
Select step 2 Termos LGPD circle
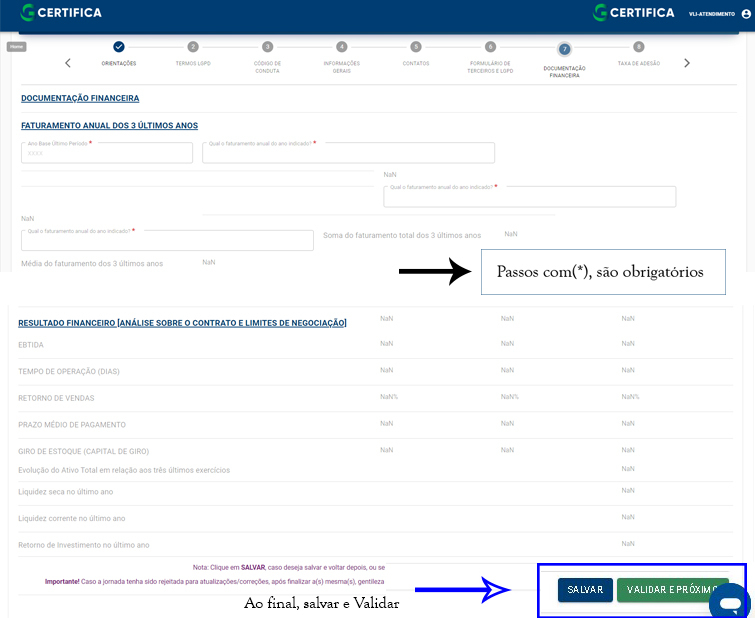pos(193,47)
